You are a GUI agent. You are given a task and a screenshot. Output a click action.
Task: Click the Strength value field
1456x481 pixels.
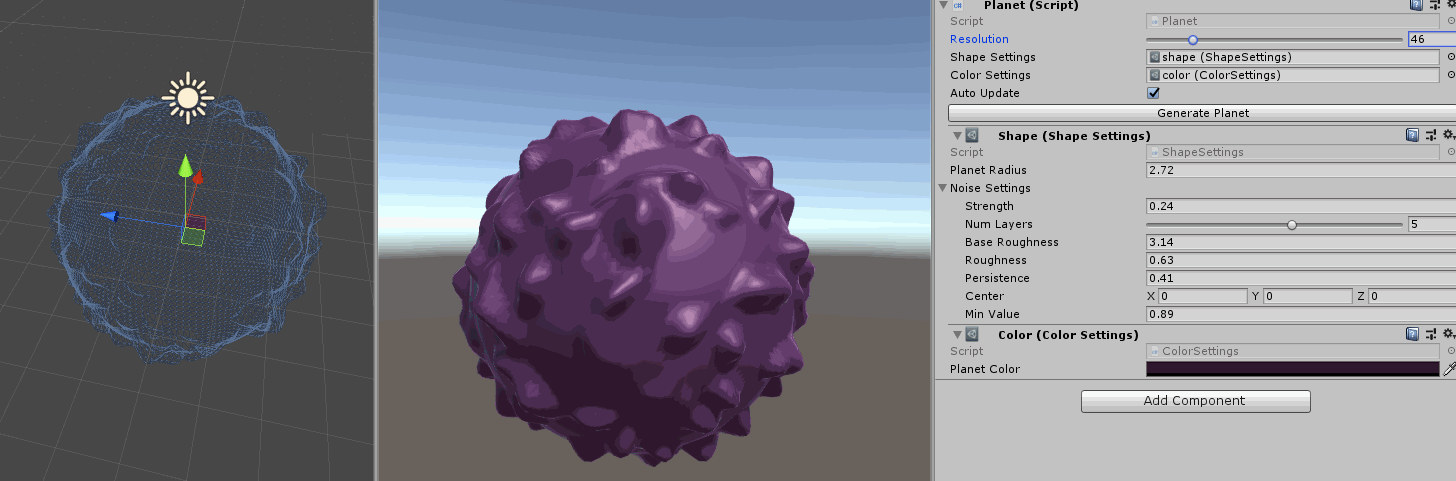1301,206
